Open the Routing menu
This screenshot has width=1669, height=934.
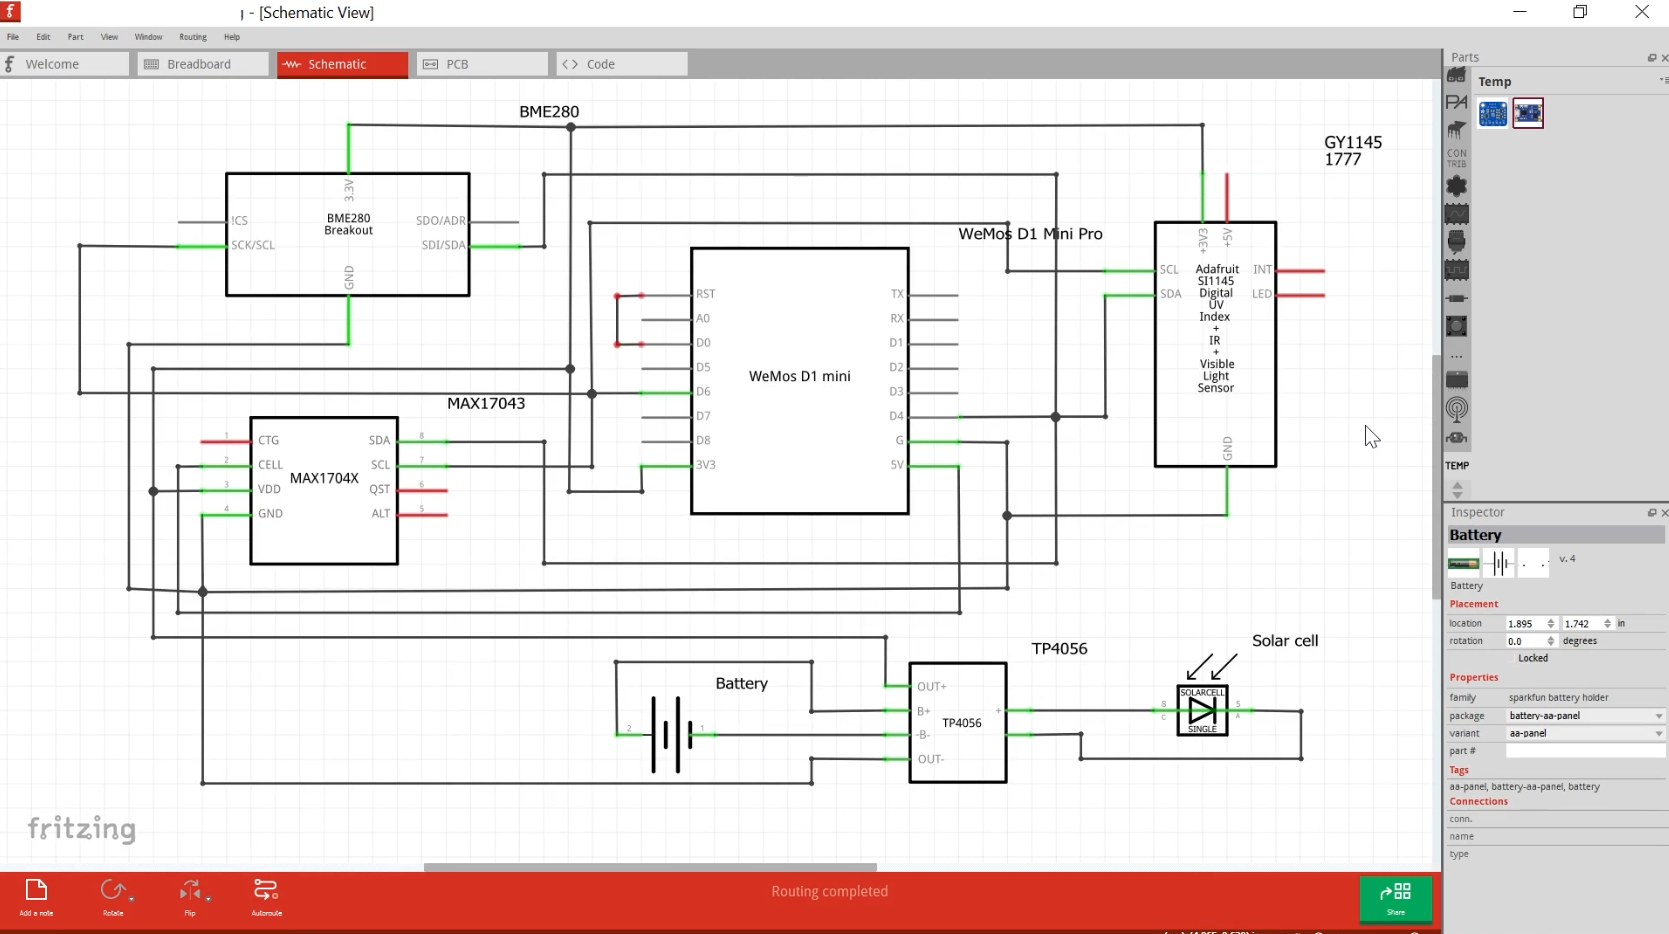192,37
